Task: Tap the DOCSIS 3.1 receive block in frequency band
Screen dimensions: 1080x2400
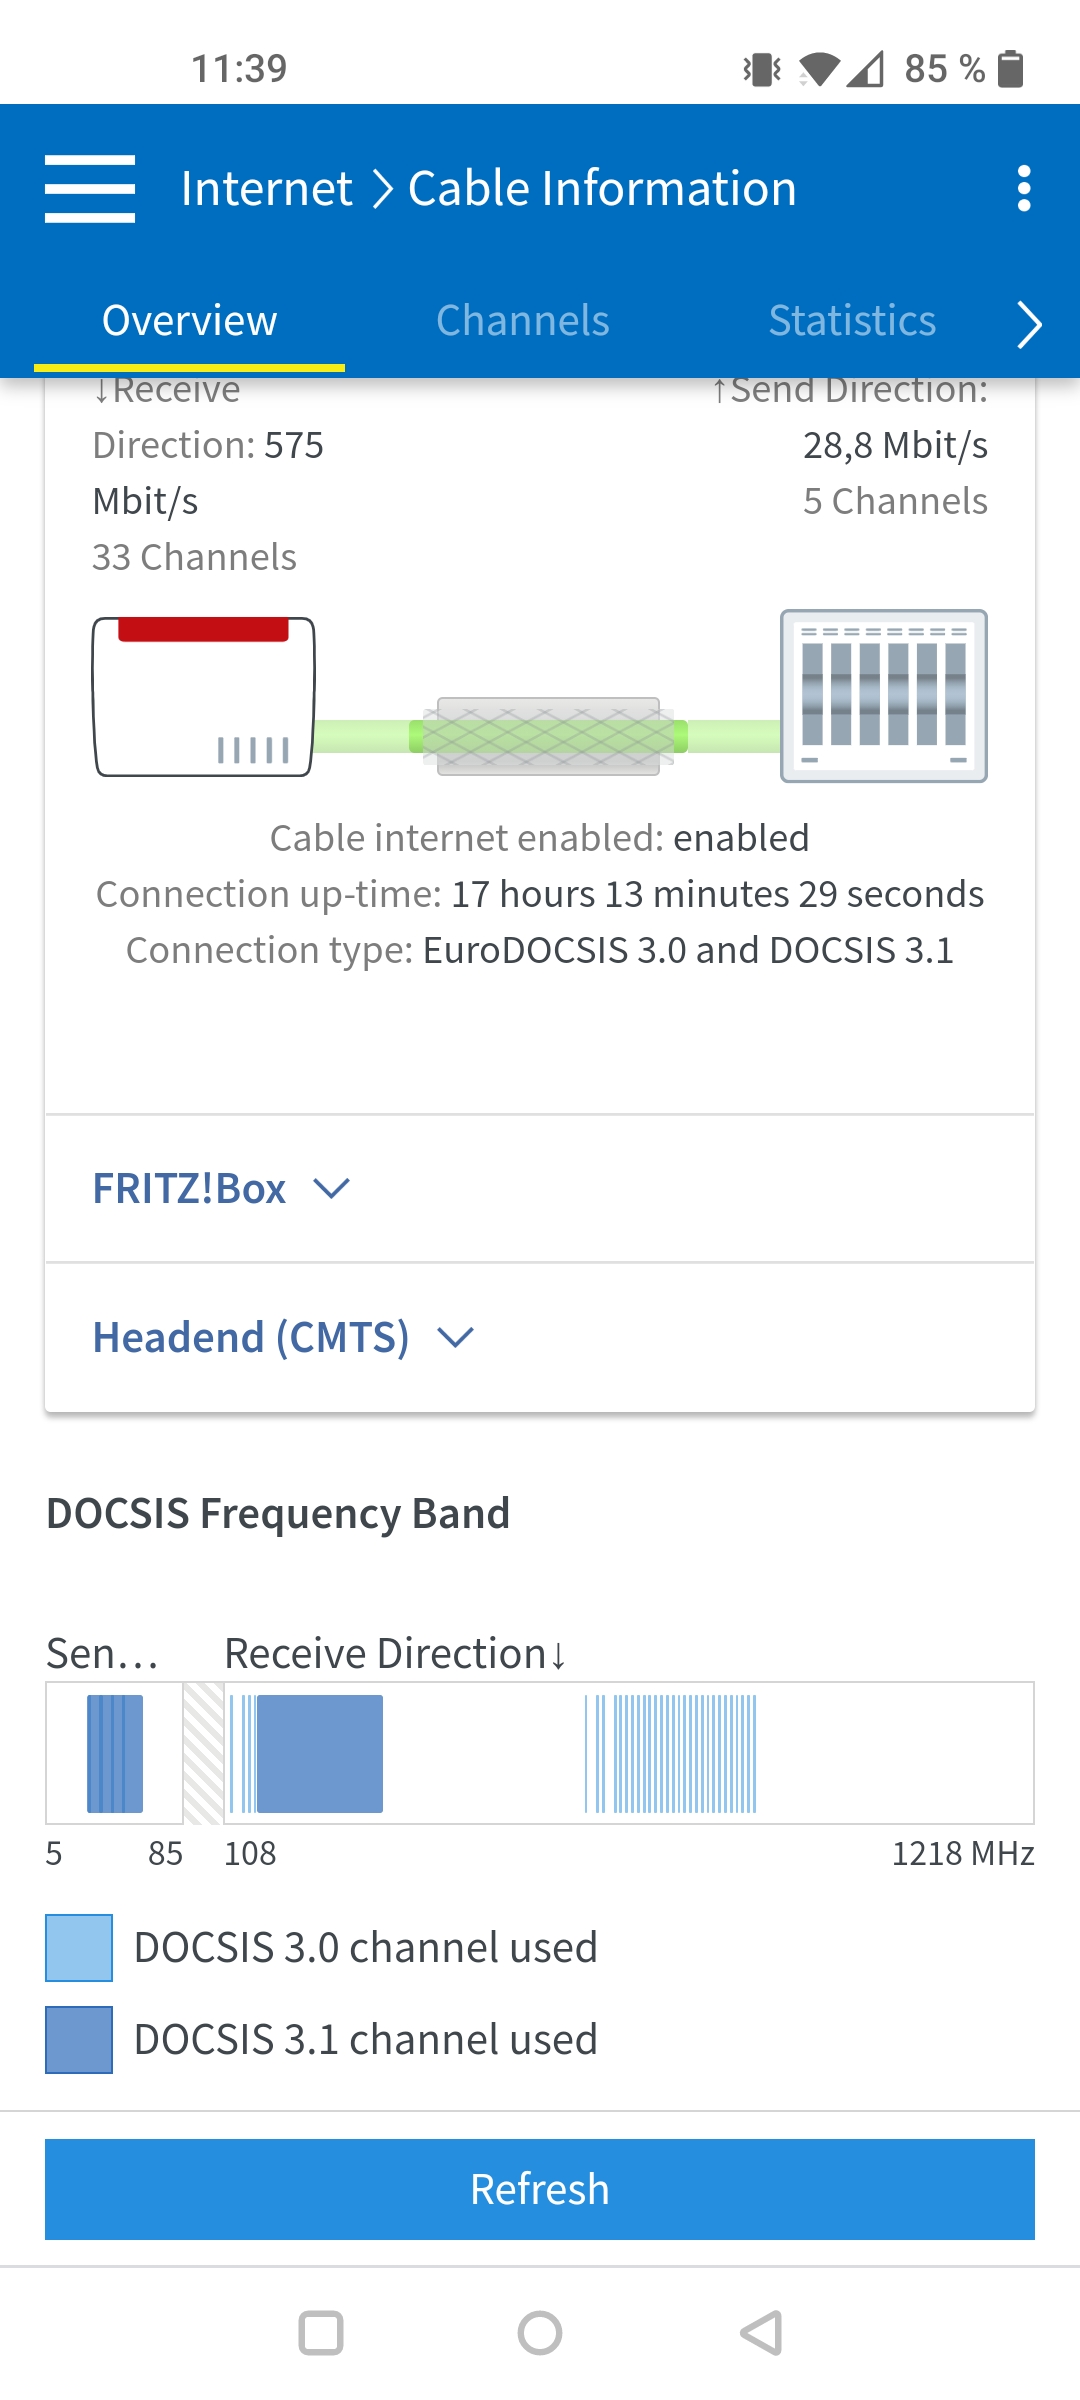Action: [x=320, y=1753]
